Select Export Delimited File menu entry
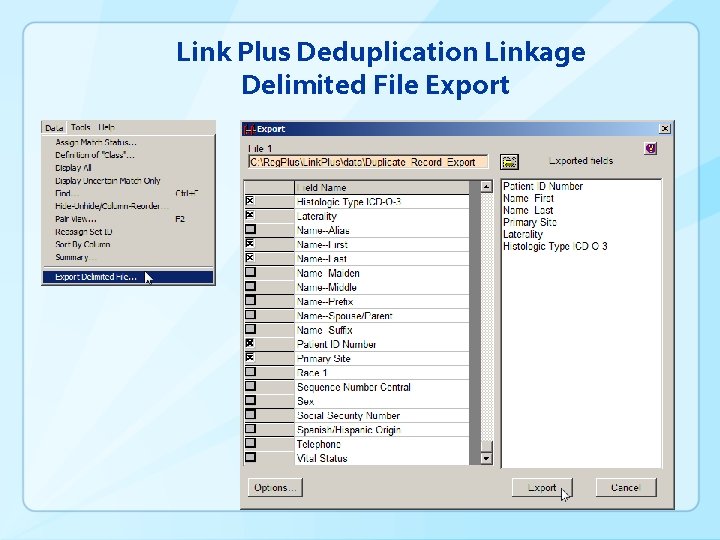Image resolution: width=720 pixels, height=540 pixels. click(128, 277)
